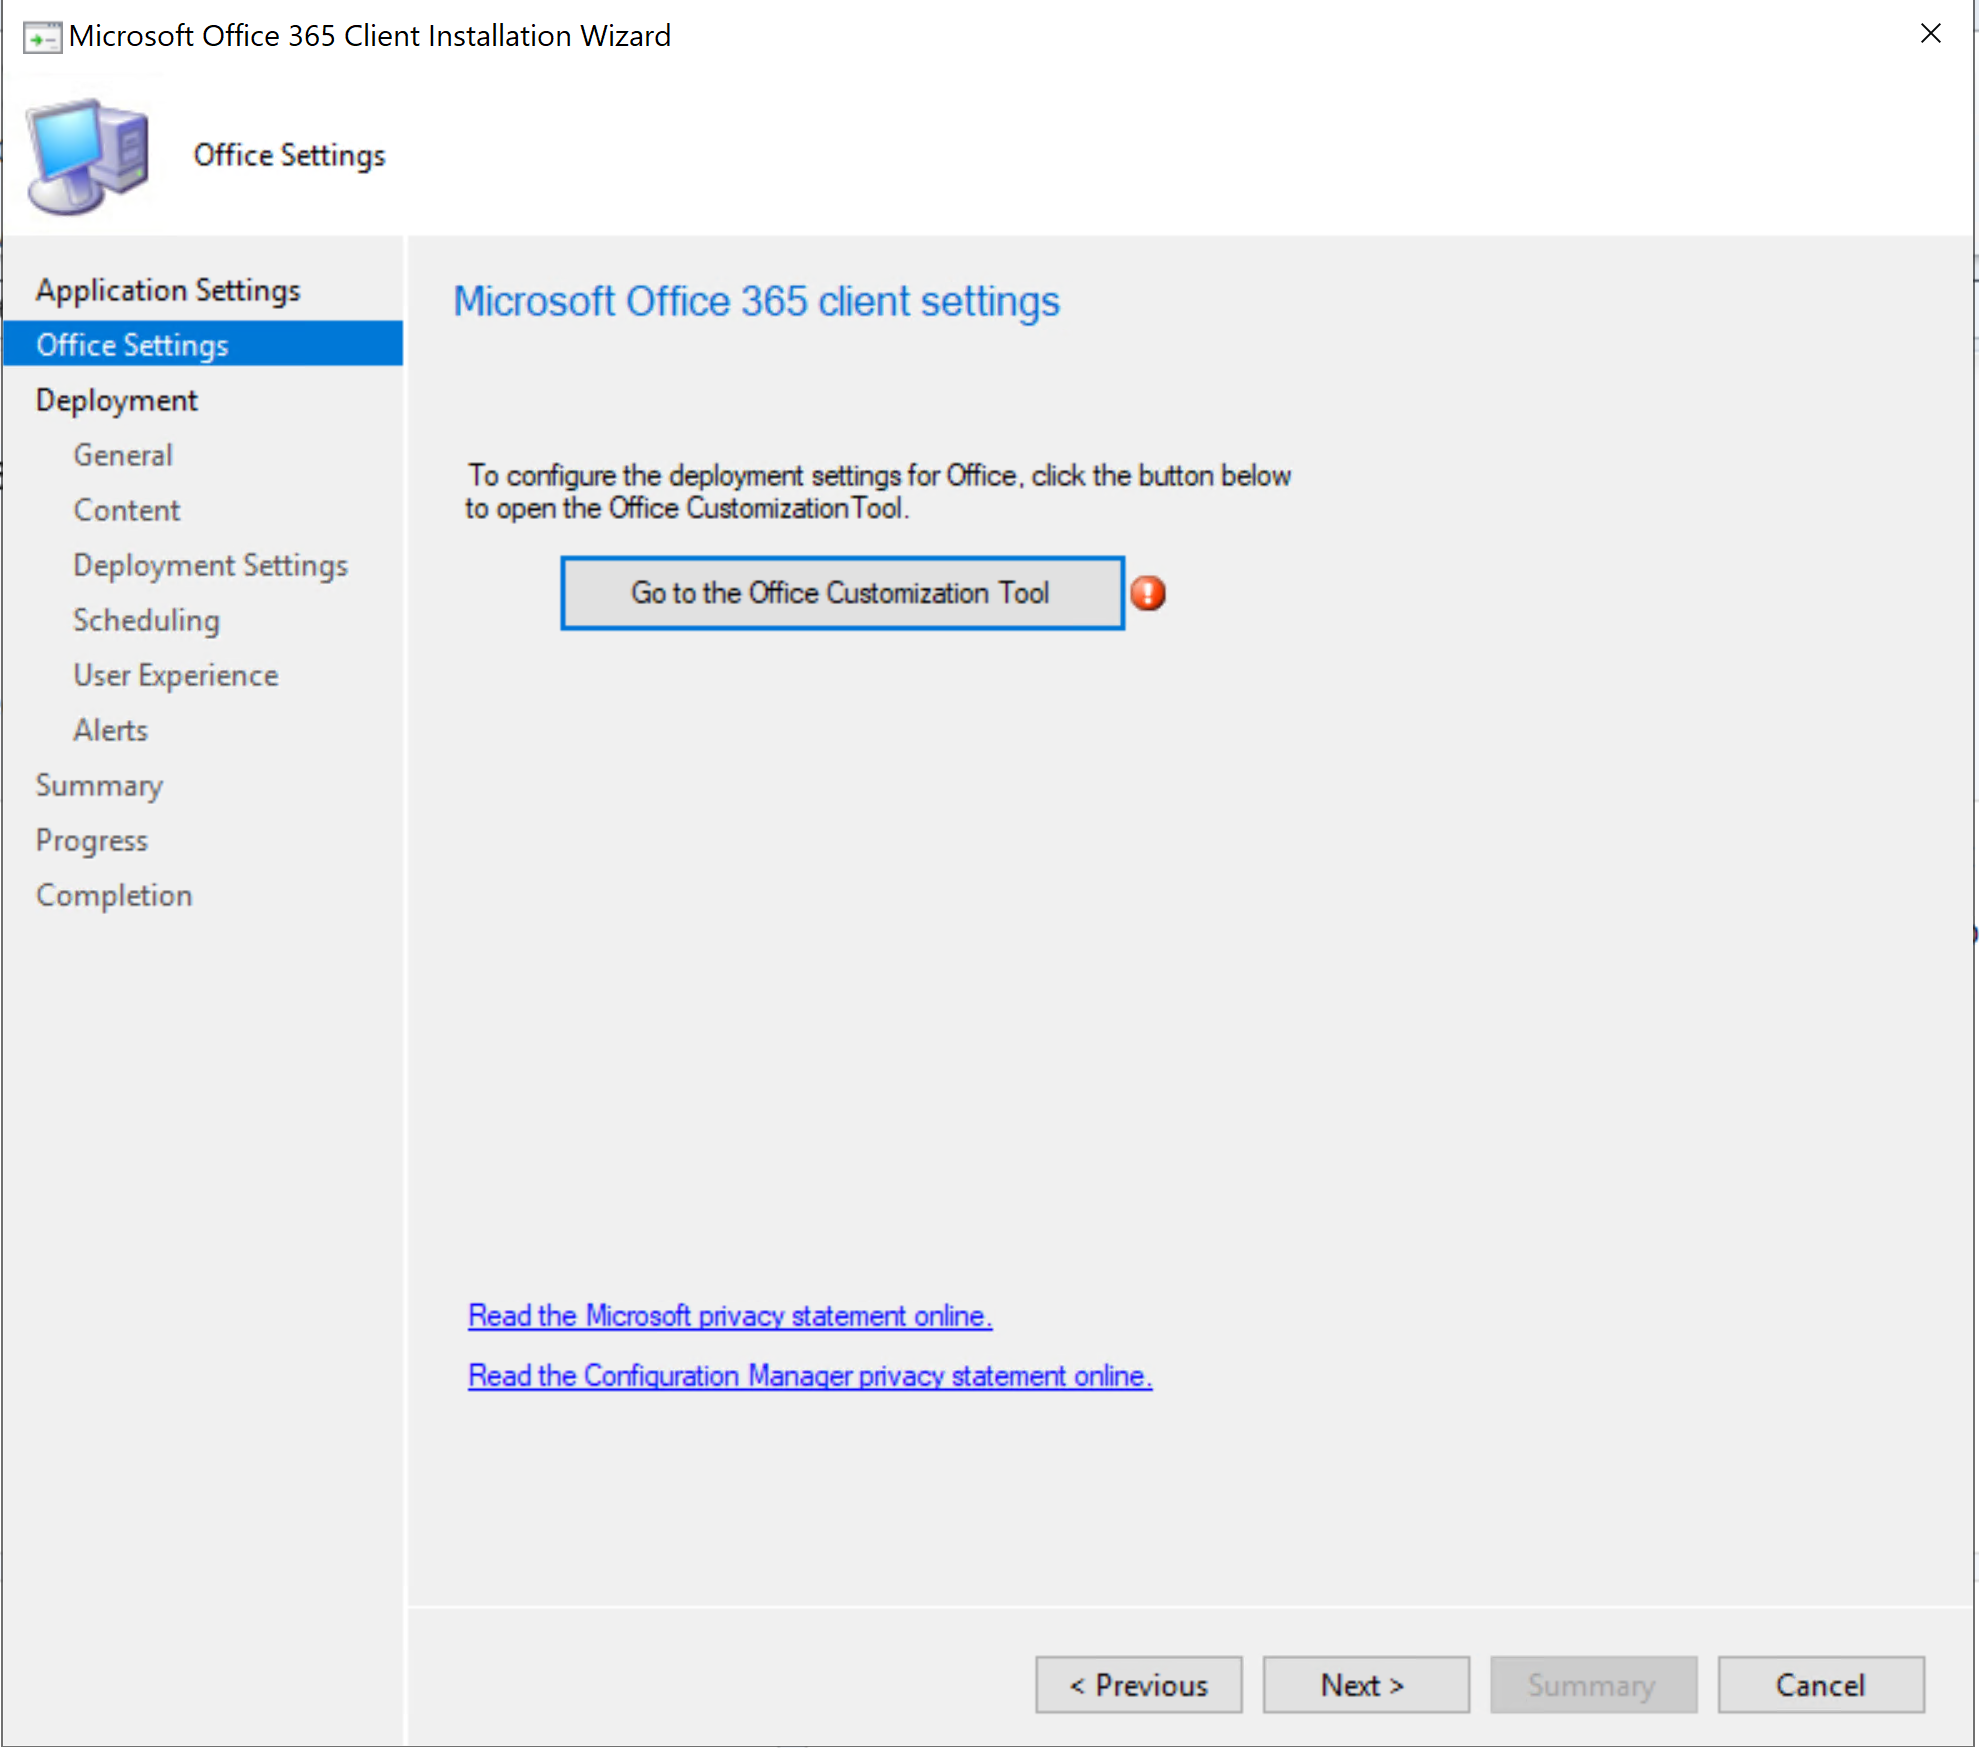
Task: Open Deployment Settings
Action: tap(210, 564)
